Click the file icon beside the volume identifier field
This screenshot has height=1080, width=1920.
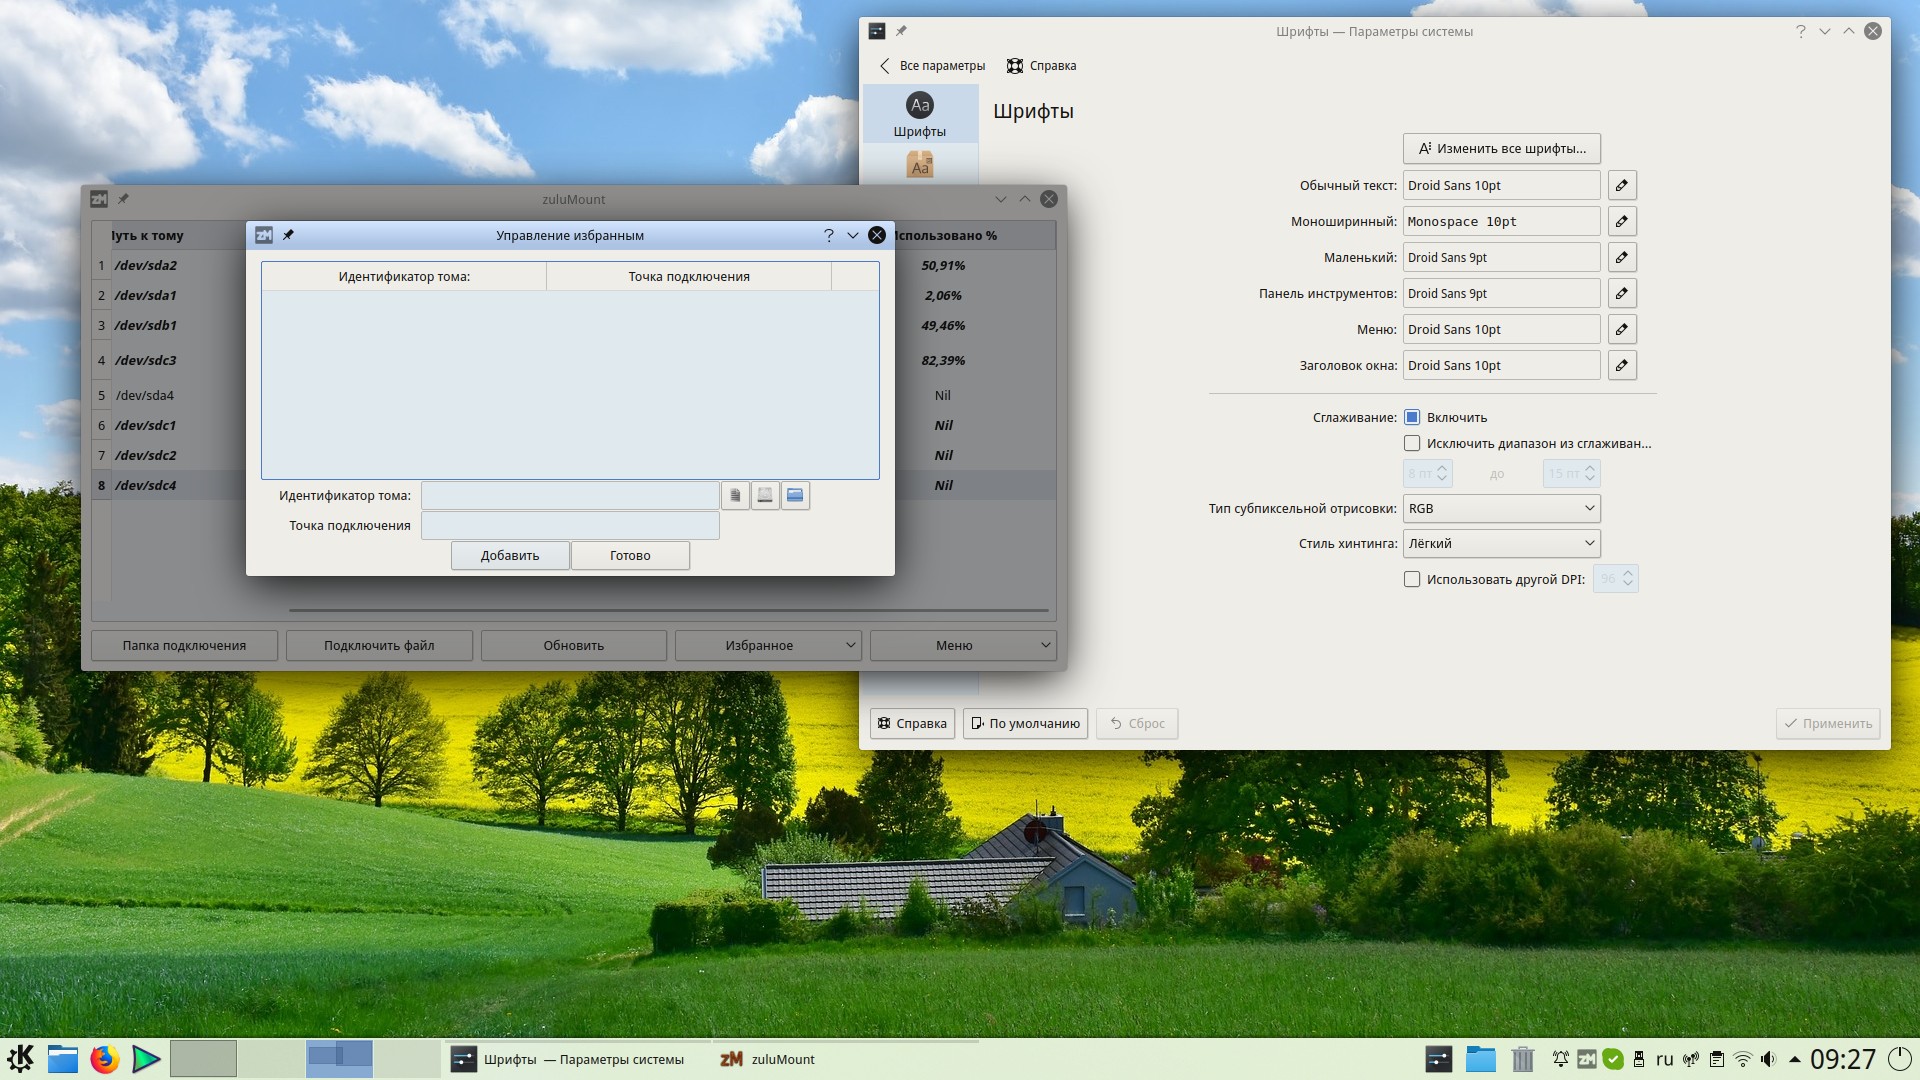pos(735,496)
